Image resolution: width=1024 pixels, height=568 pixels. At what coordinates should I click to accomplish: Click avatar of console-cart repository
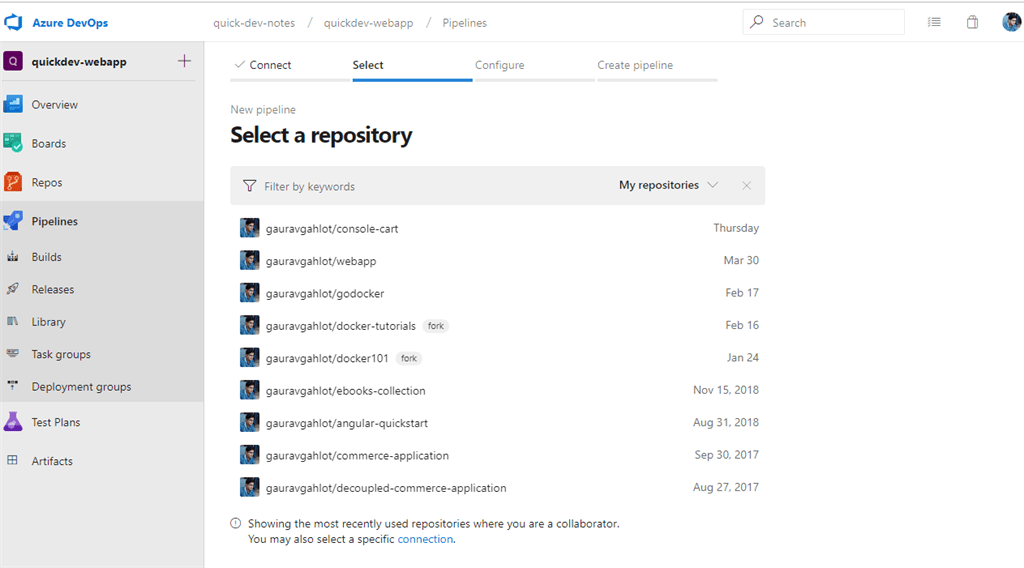pos(249,228)
